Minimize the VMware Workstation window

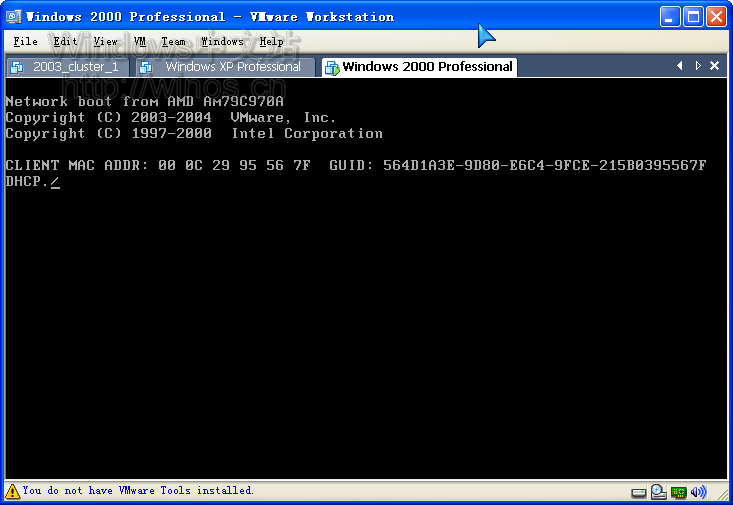tap(670, 17)
